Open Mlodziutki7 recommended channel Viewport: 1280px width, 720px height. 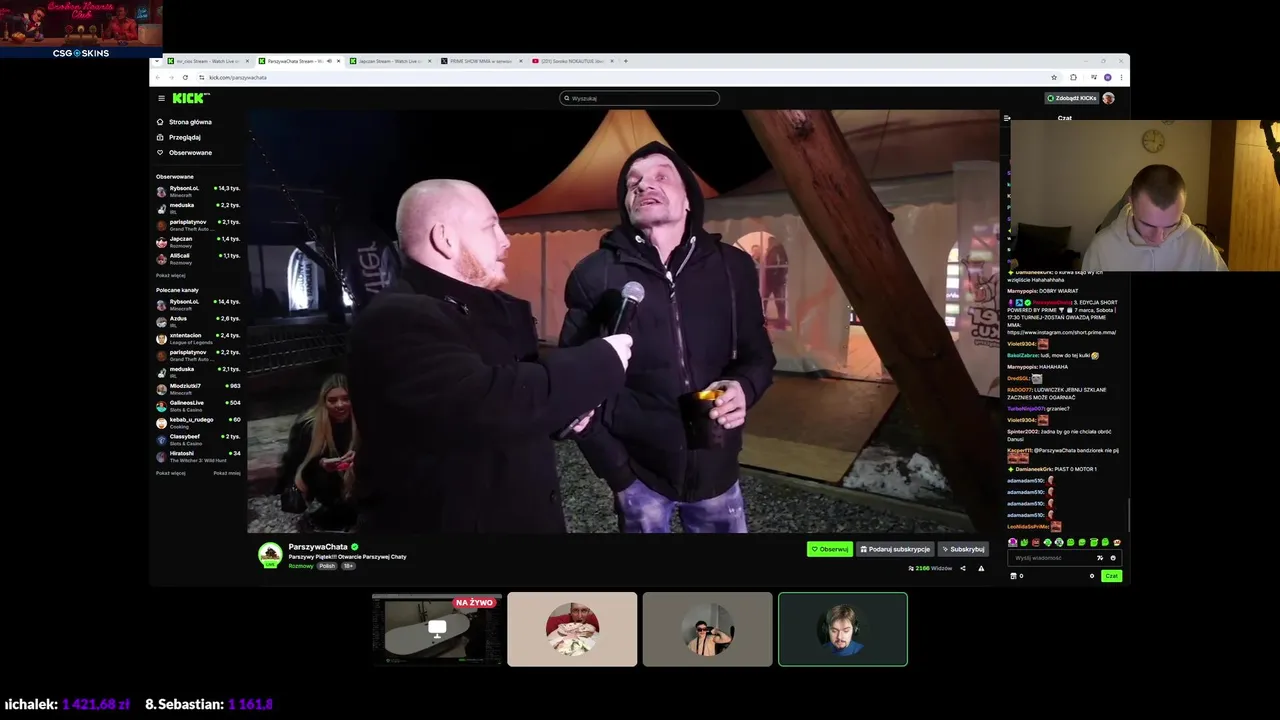coord(198,388)
